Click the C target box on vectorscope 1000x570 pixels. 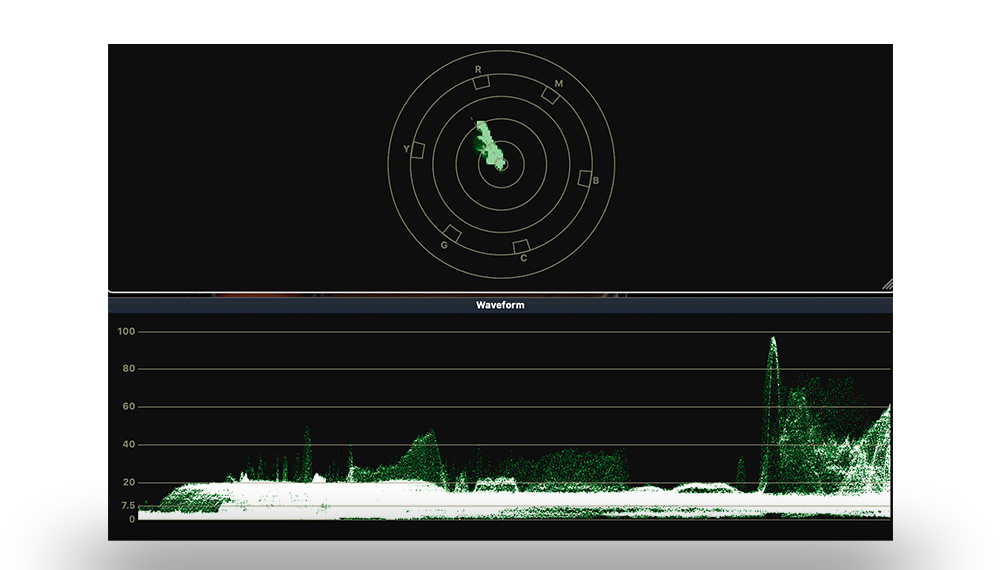coord(522,247)
